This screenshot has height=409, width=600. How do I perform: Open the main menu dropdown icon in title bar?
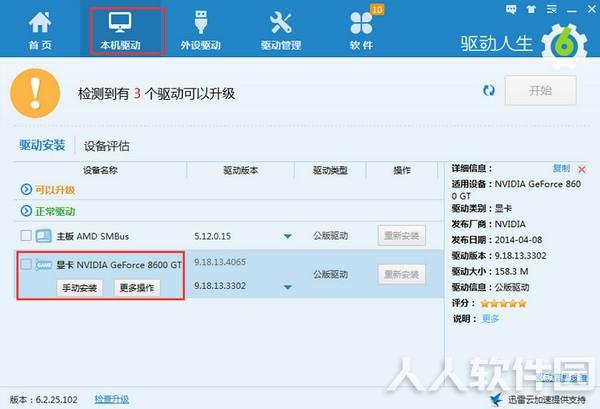coord(551,9)
